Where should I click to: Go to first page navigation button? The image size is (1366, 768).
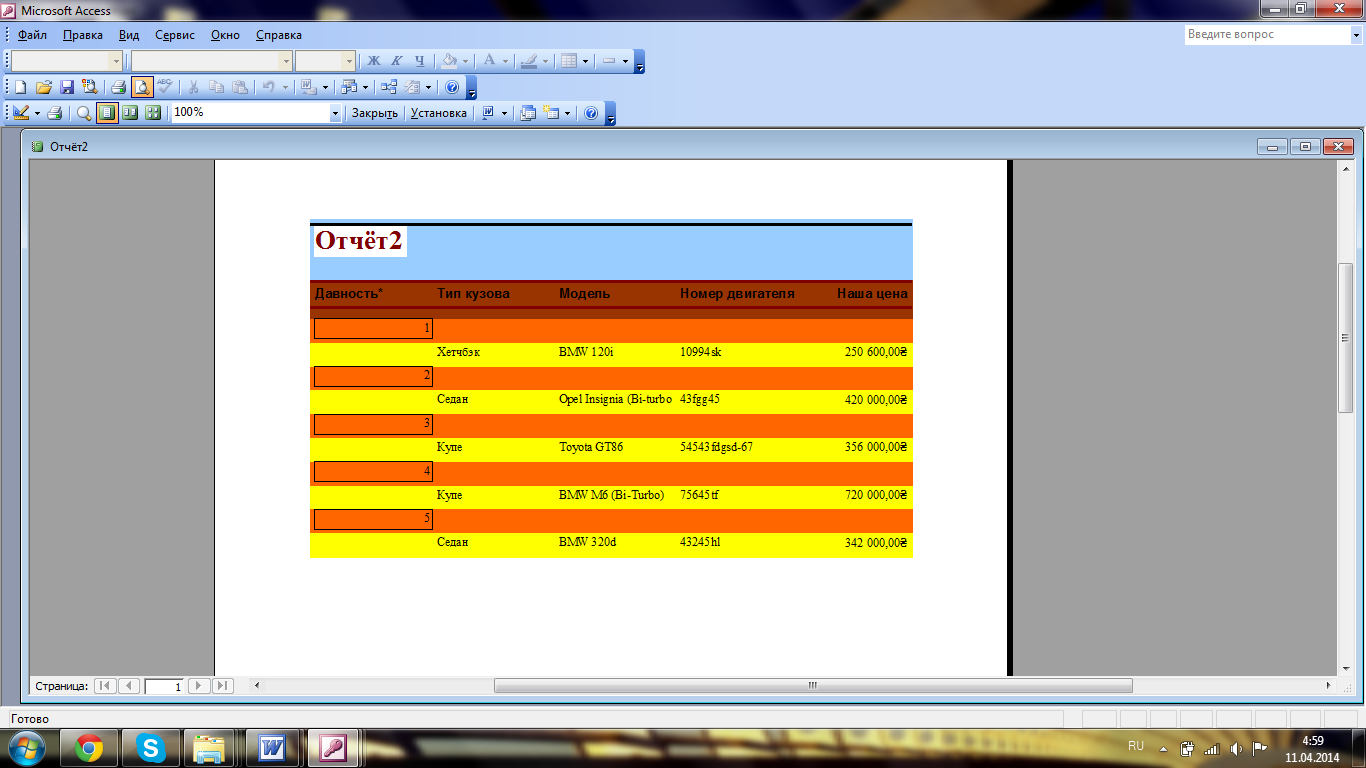(105, 686)
